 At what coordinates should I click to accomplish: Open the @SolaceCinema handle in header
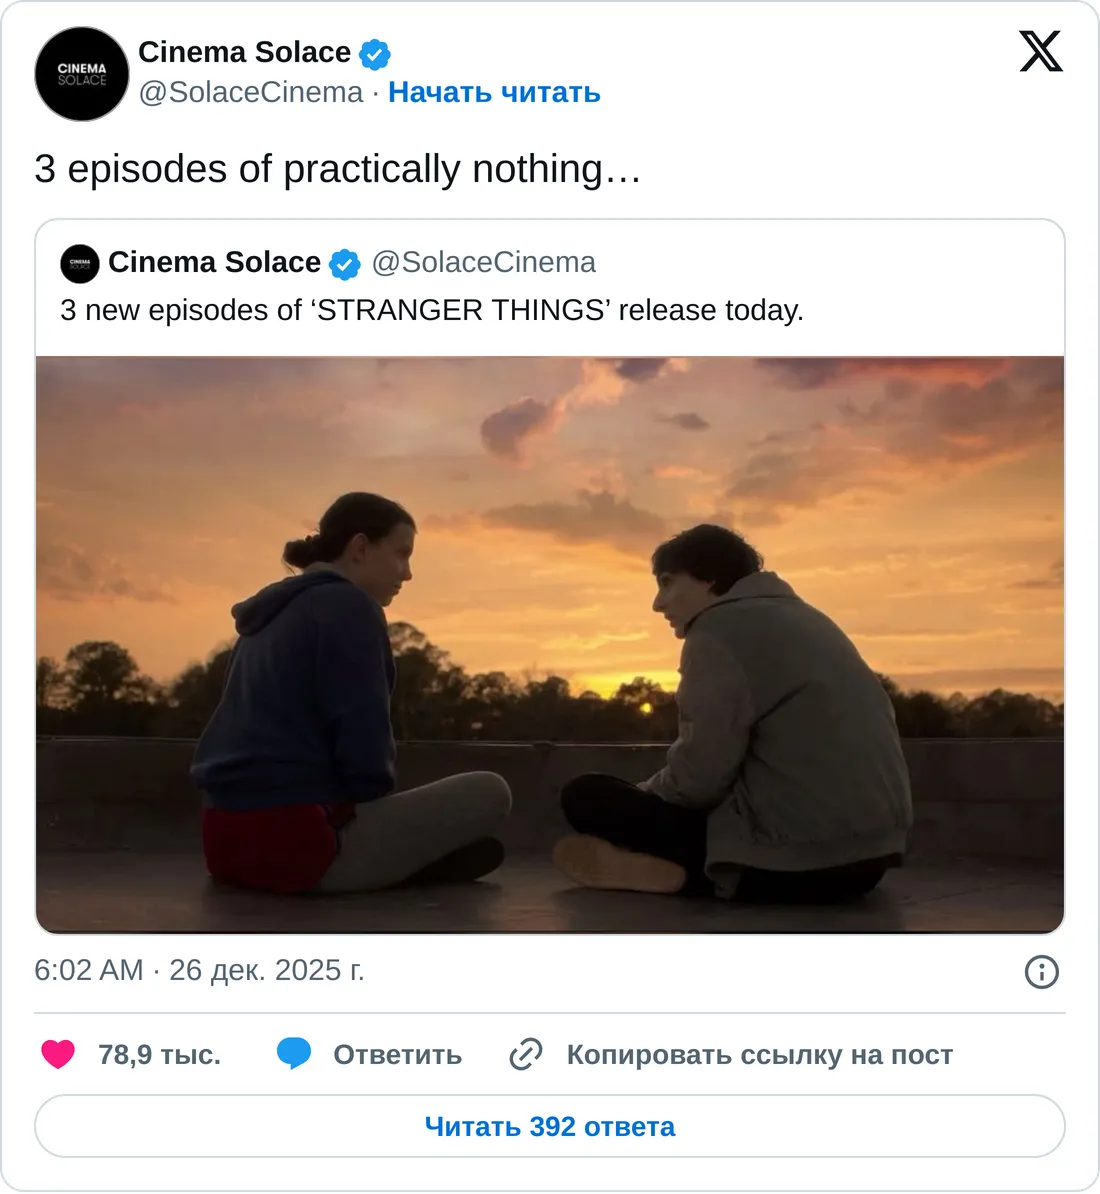[x=250, y=92]
